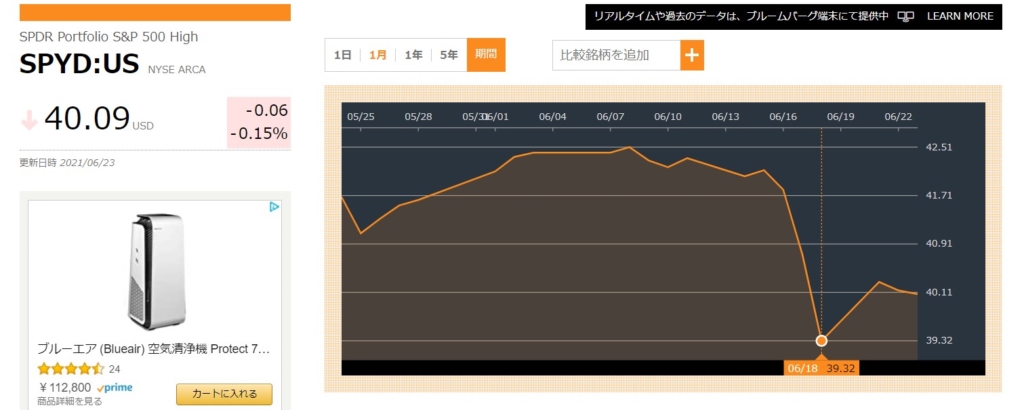Click the 05/28 date axis label
The image size is (1024, 410).
[418, 117]
